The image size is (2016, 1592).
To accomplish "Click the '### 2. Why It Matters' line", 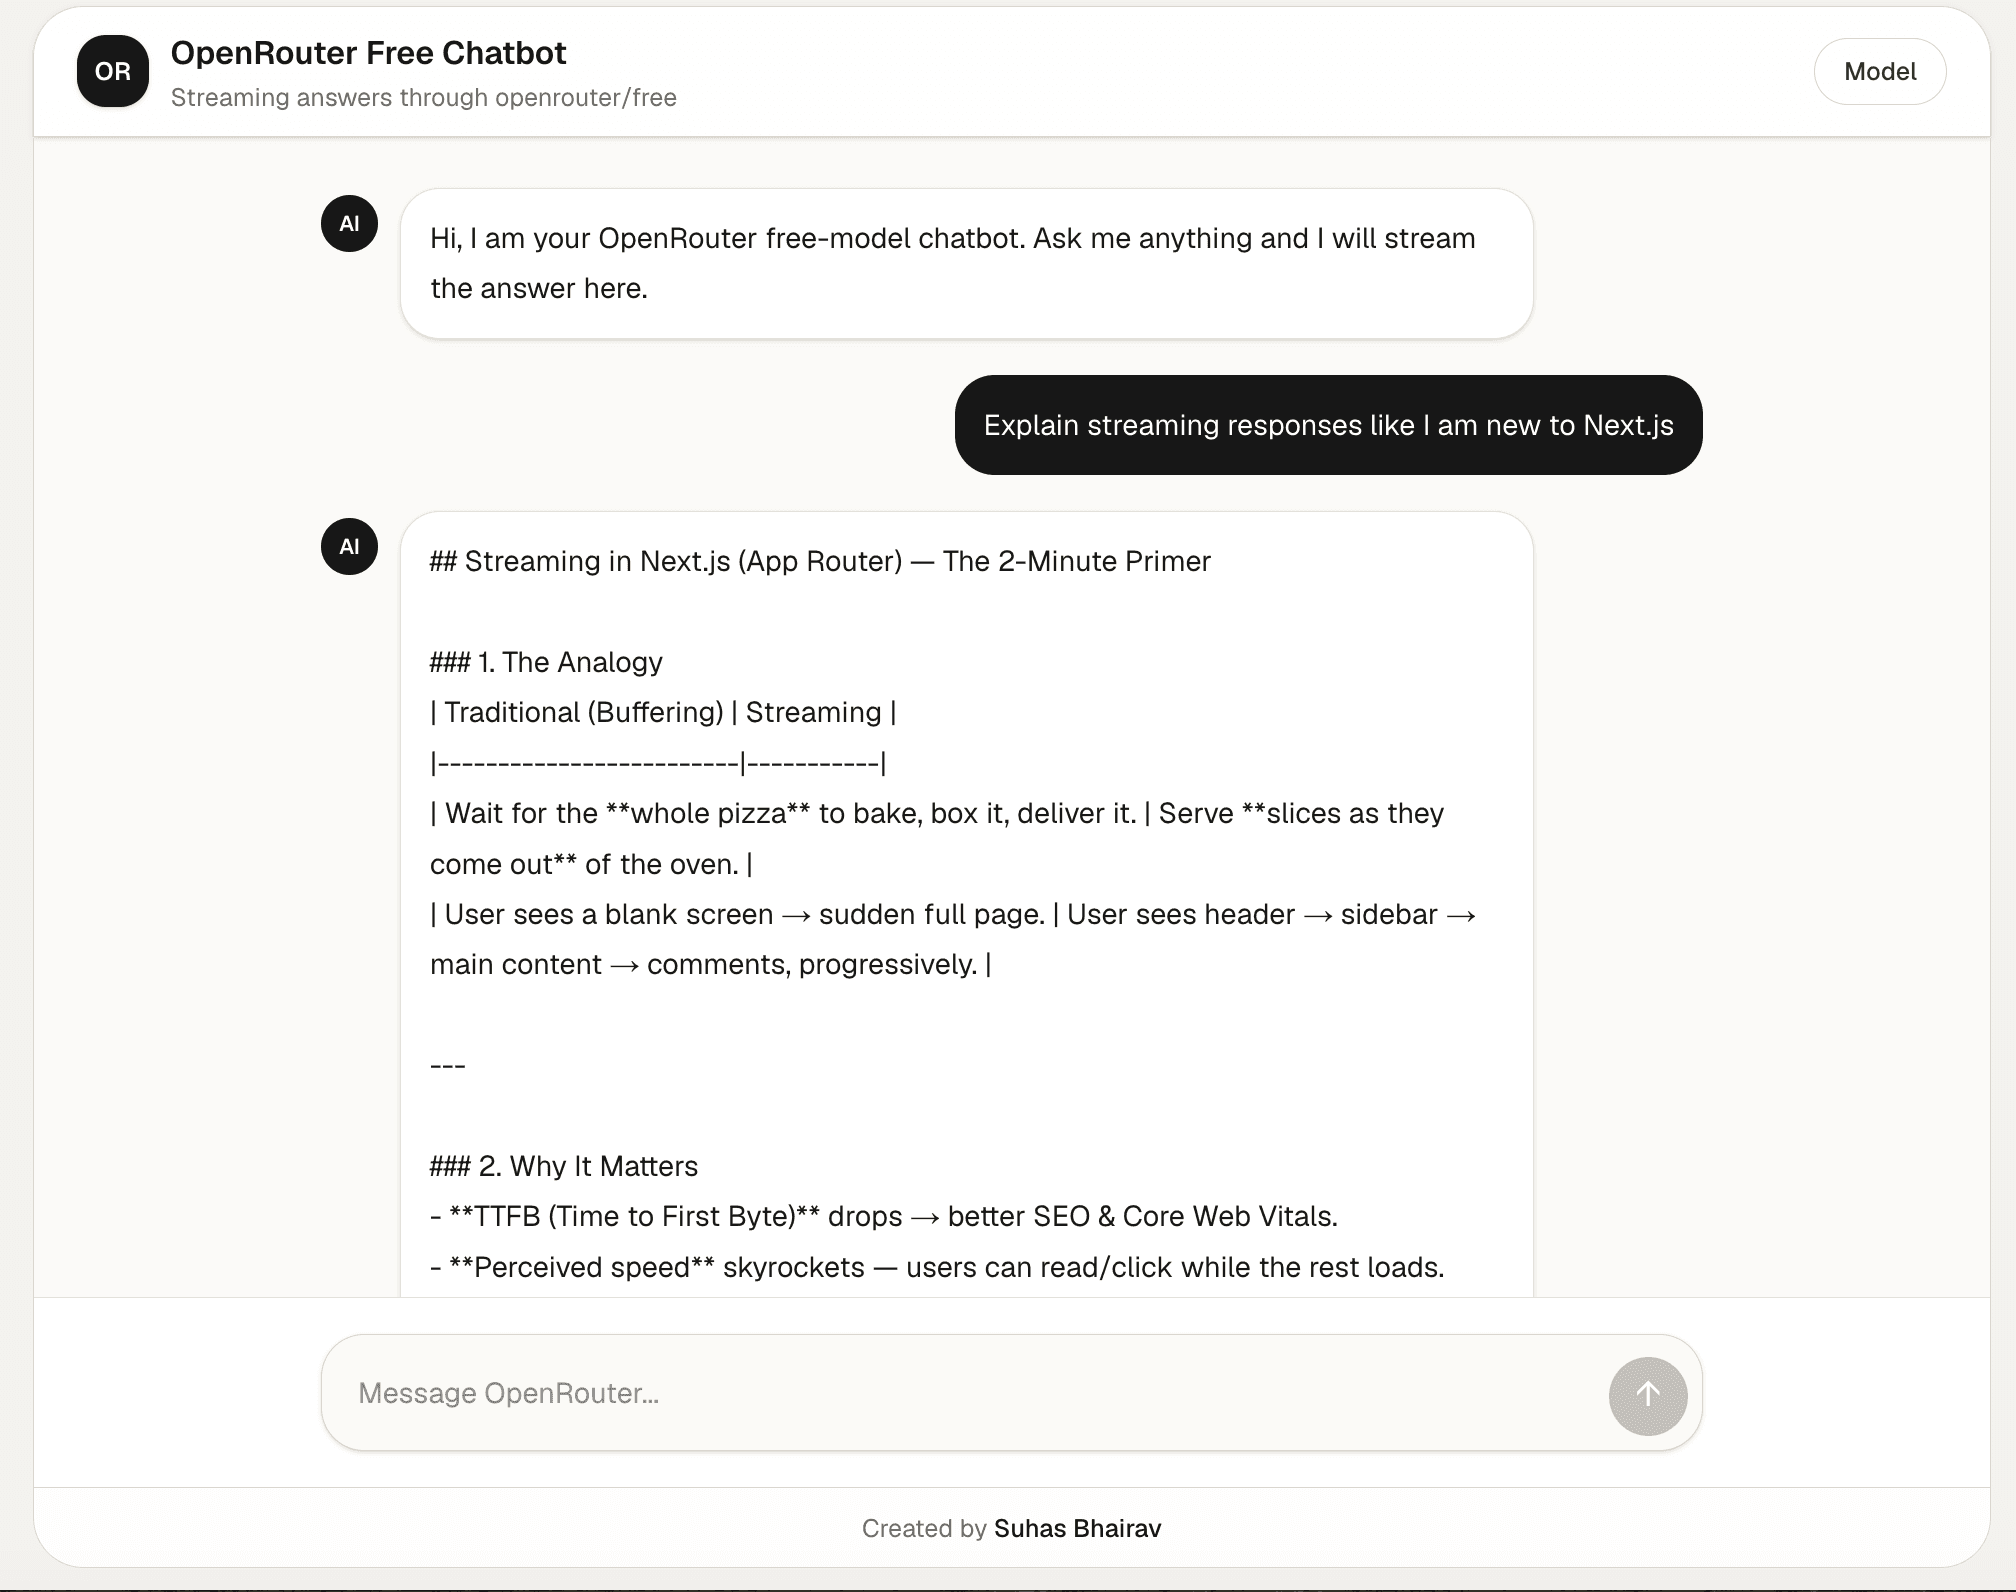I will tap(564, 1166).
